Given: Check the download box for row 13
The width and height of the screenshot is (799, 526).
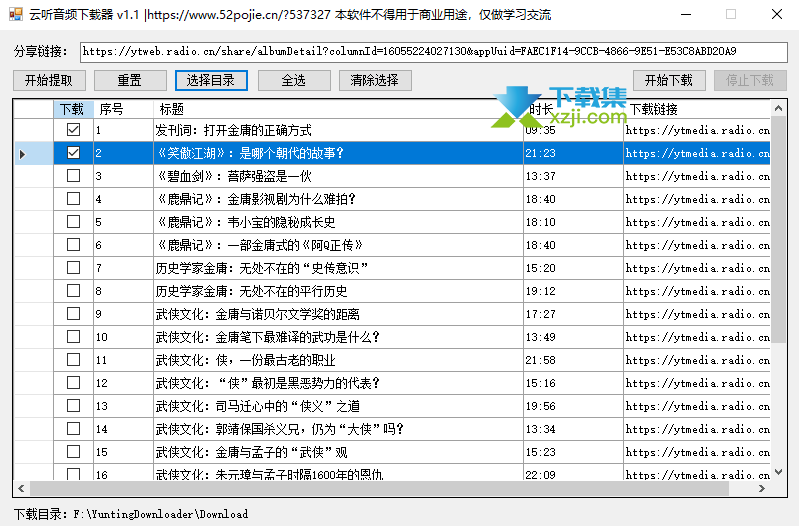Looking at the screenshot, I should tap(73, 406).
